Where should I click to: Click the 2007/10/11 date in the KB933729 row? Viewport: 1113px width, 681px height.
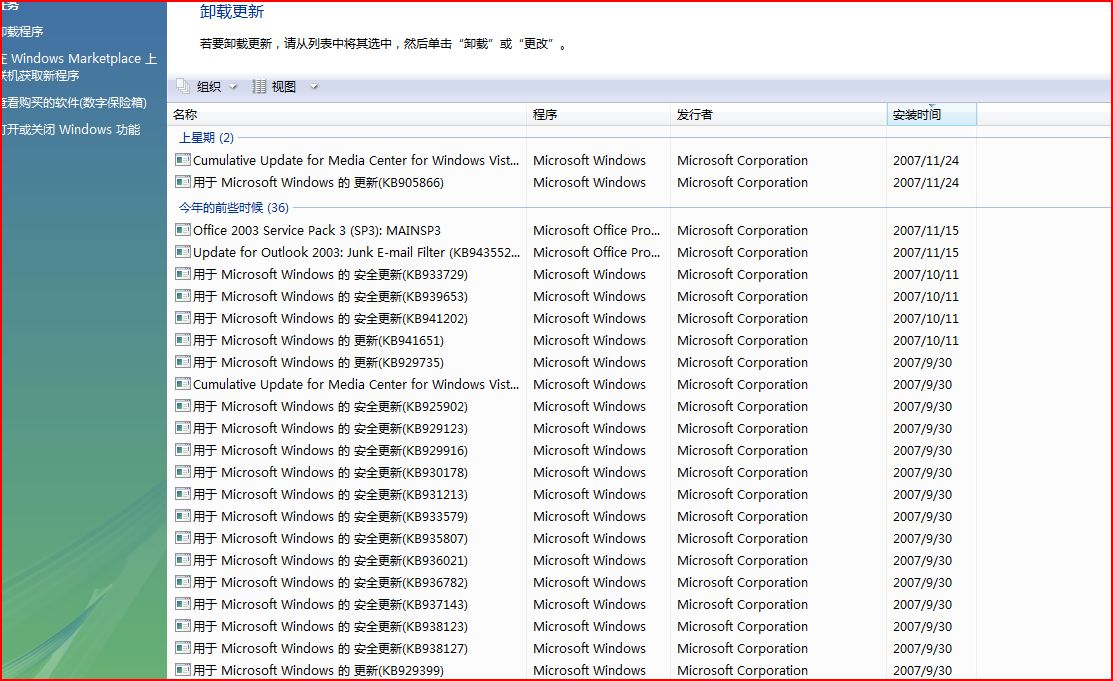point(926,274)
